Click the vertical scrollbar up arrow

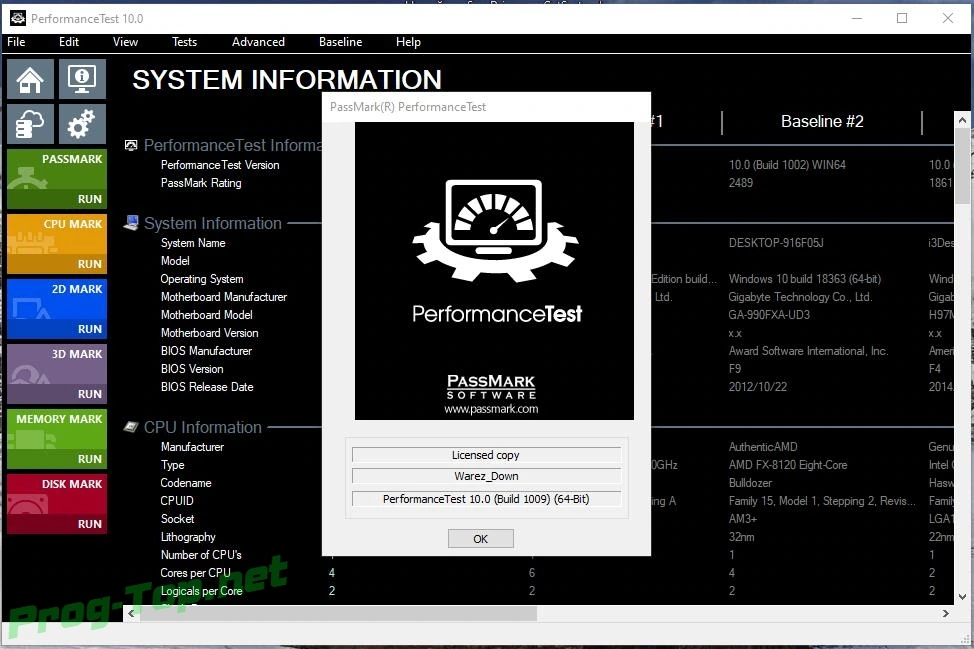962,120
